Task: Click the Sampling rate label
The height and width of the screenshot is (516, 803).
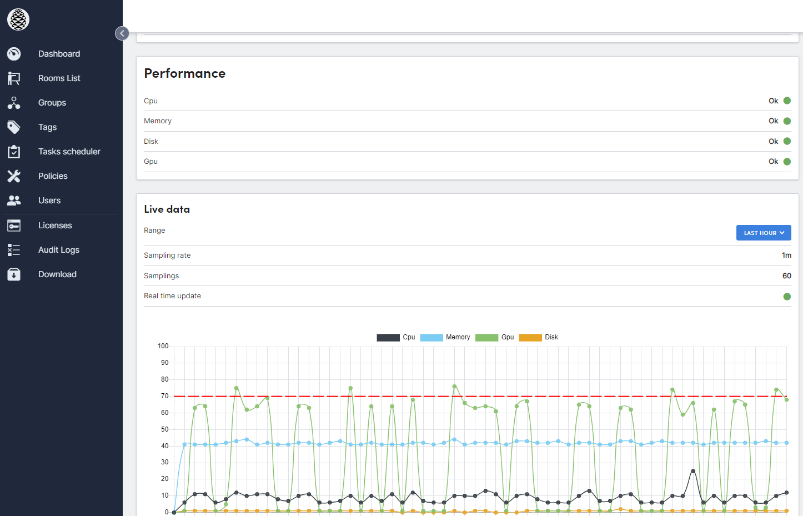Action: 167,255
